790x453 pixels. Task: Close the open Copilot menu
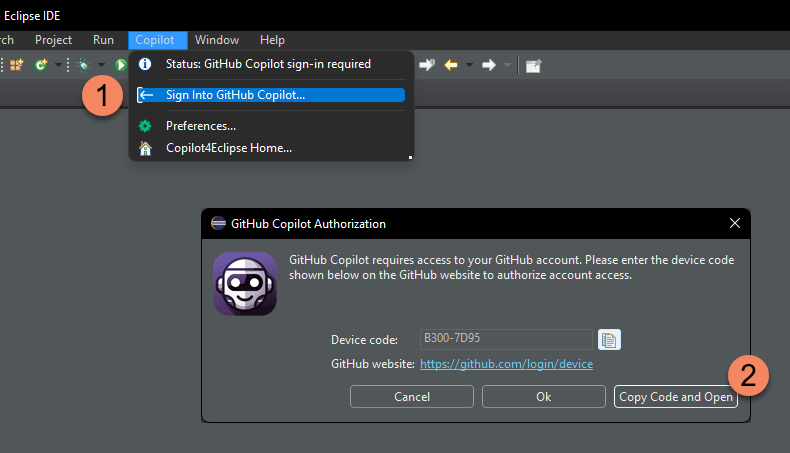coord(158,40)
